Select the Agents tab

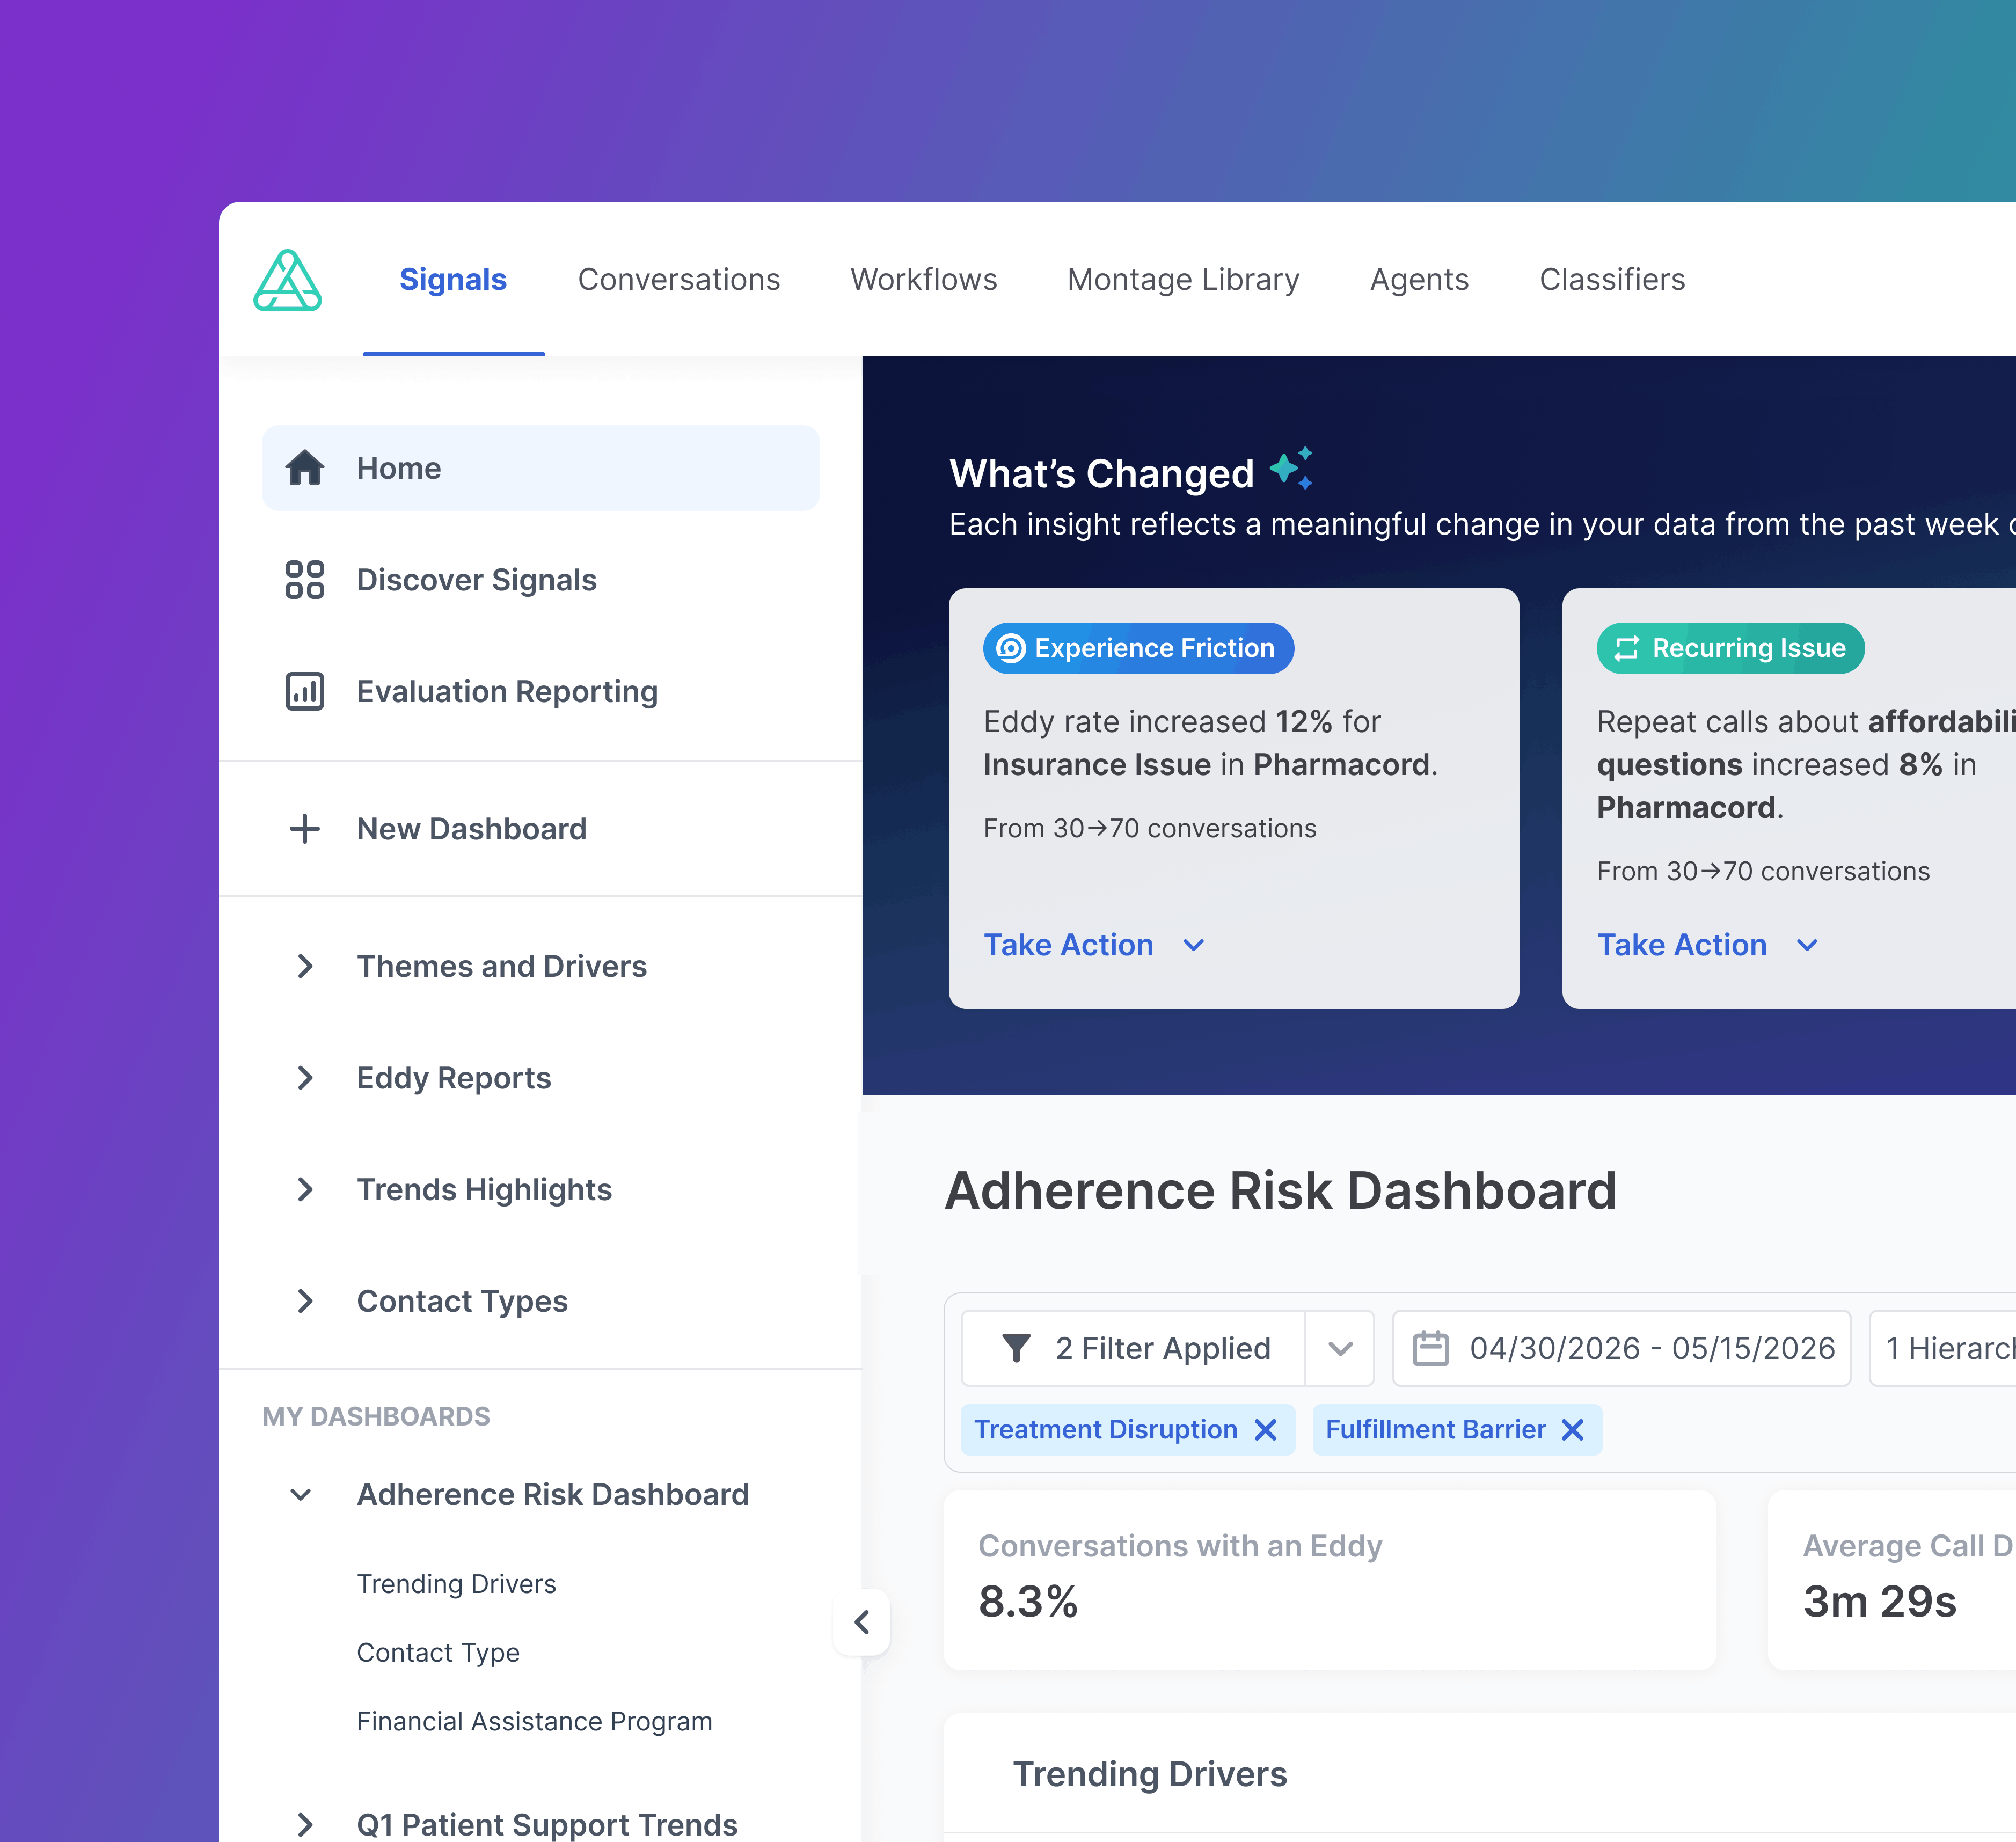pyautogui.click(x=1420, y=279)
